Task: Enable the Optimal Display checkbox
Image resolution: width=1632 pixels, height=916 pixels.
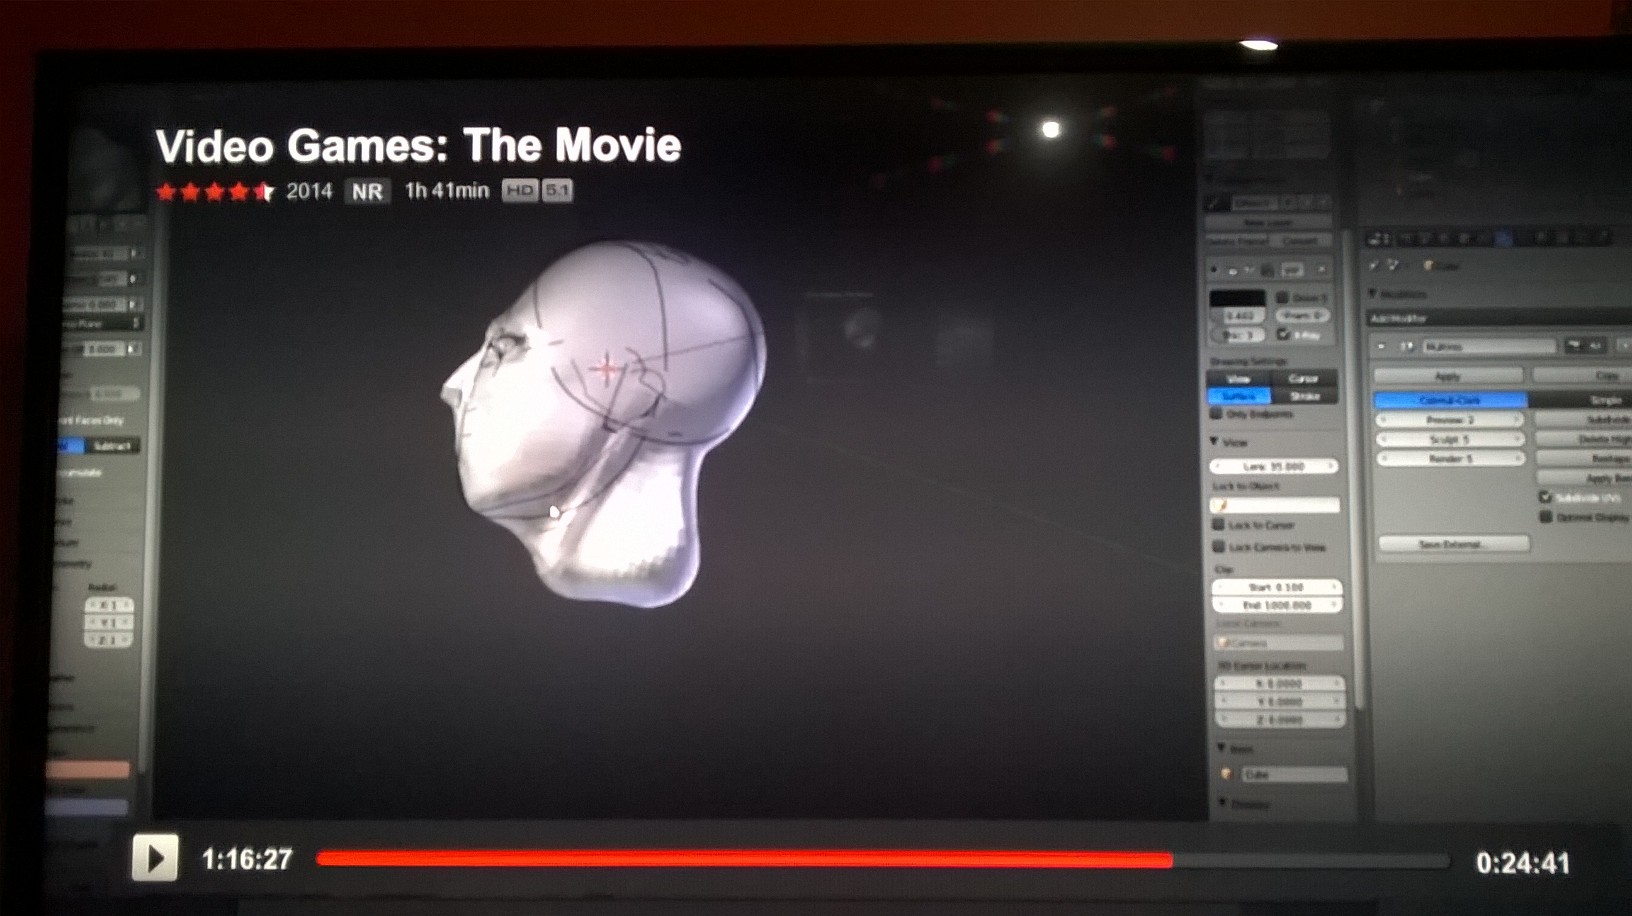Action: coord(1545,516)
